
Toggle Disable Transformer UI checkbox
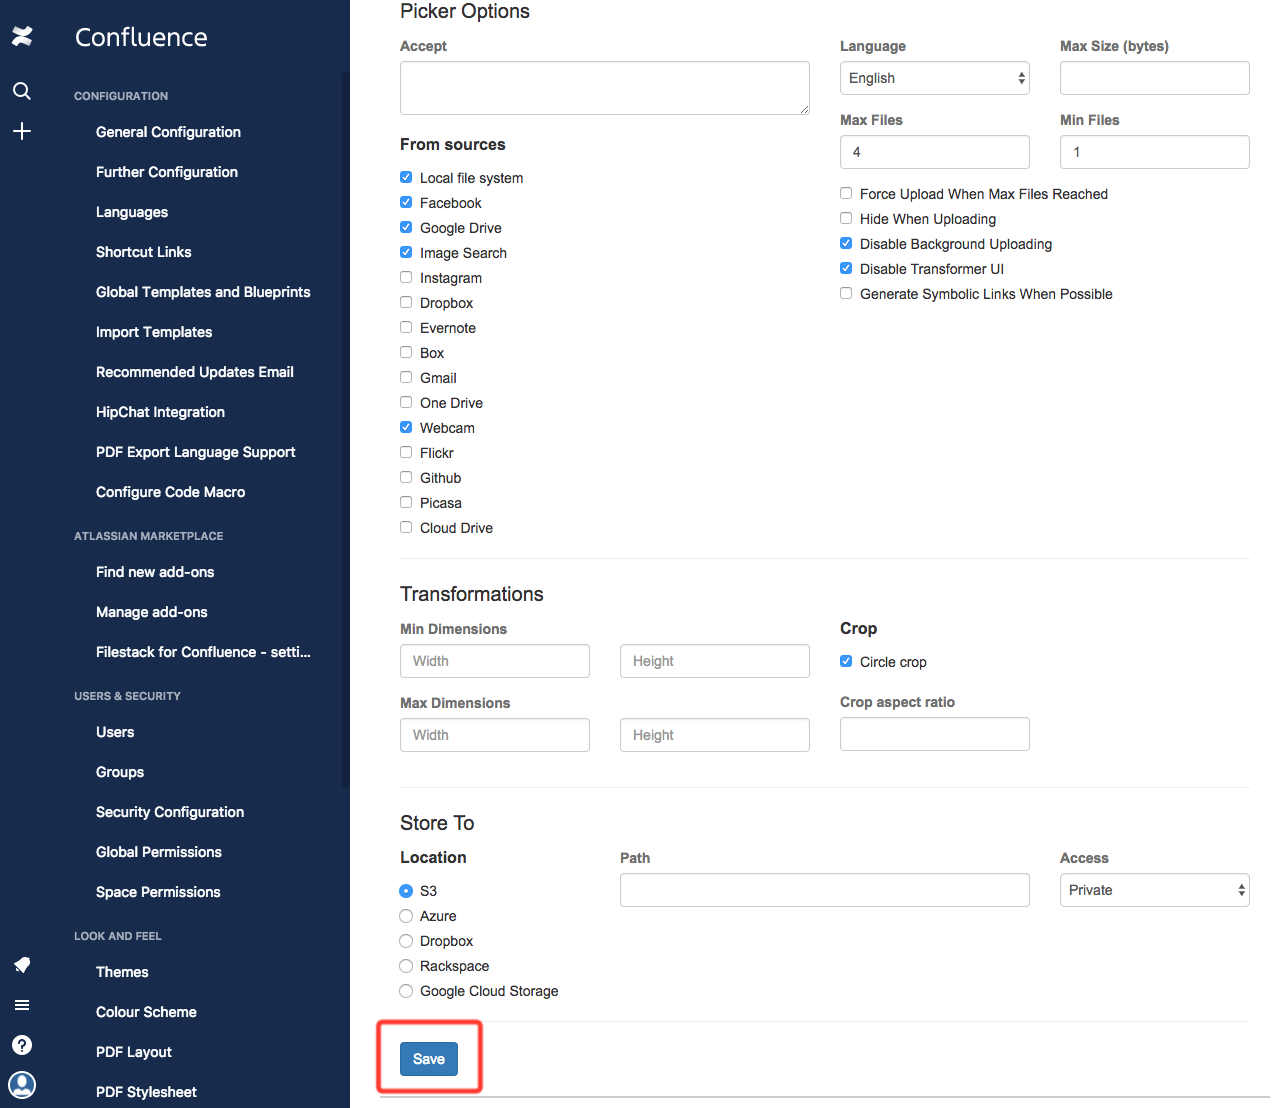846,268
